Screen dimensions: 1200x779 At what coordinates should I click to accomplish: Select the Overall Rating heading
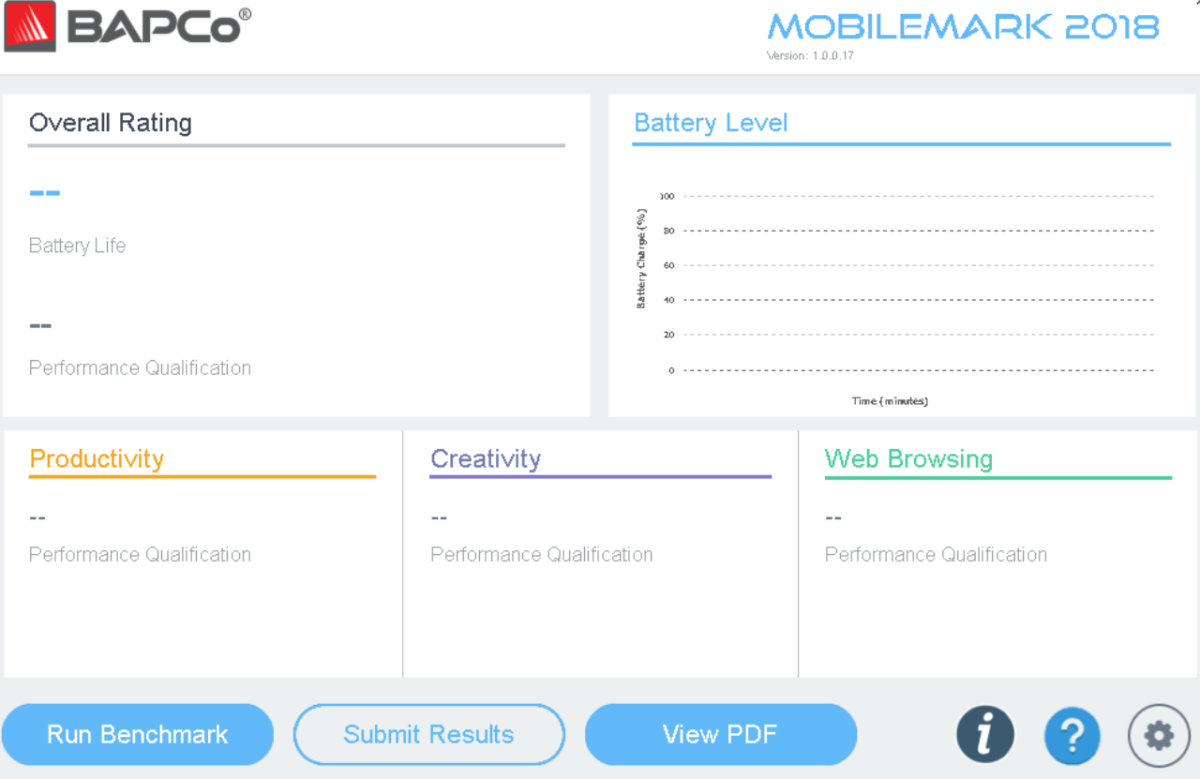pyautogui.click(x=110, y=123)
